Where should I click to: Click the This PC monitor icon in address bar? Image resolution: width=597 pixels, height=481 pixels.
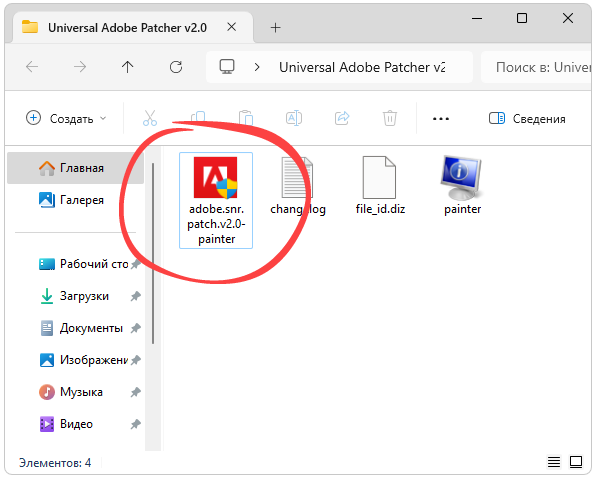coord(227,67)
